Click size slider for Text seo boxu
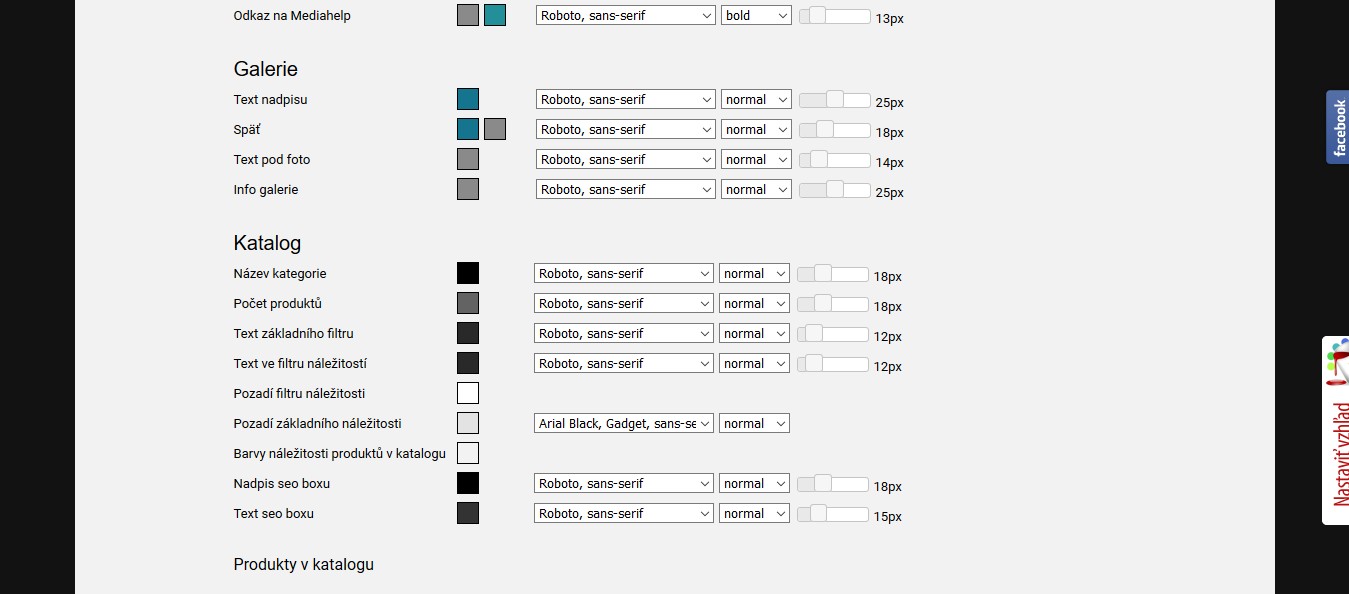 tap(833, 513)
